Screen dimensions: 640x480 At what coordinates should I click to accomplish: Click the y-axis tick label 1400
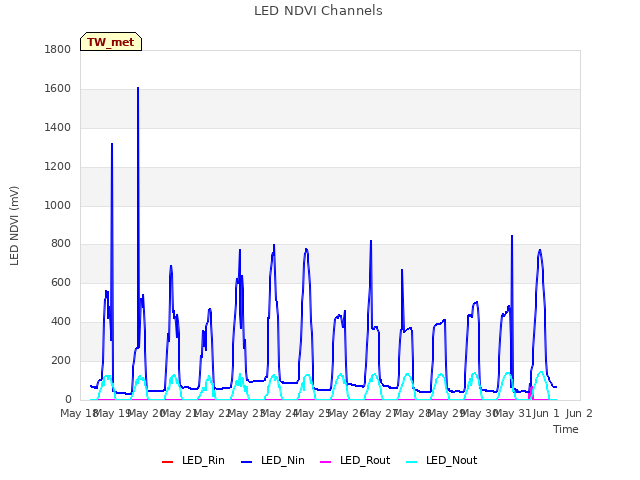tap(58, 127)
